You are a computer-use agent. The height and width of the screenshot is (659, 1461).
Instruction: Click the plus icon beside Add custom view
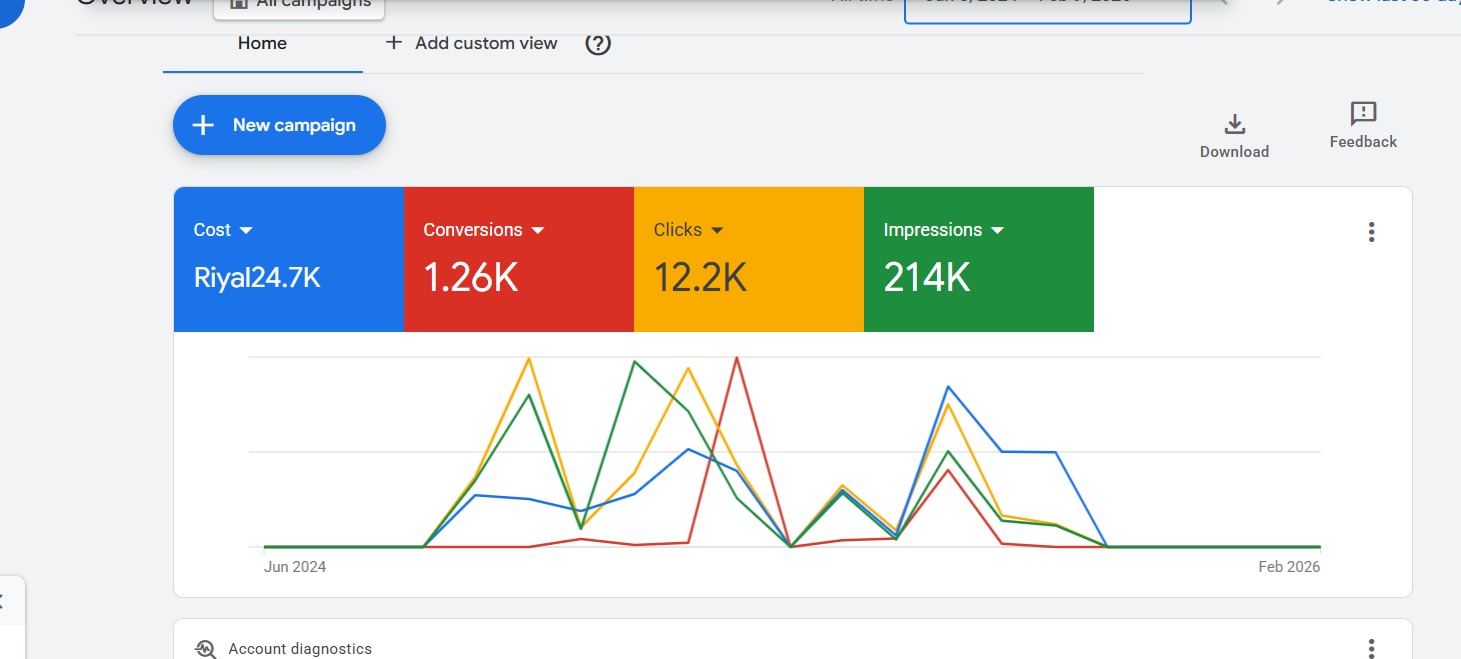tap(394, 43)
